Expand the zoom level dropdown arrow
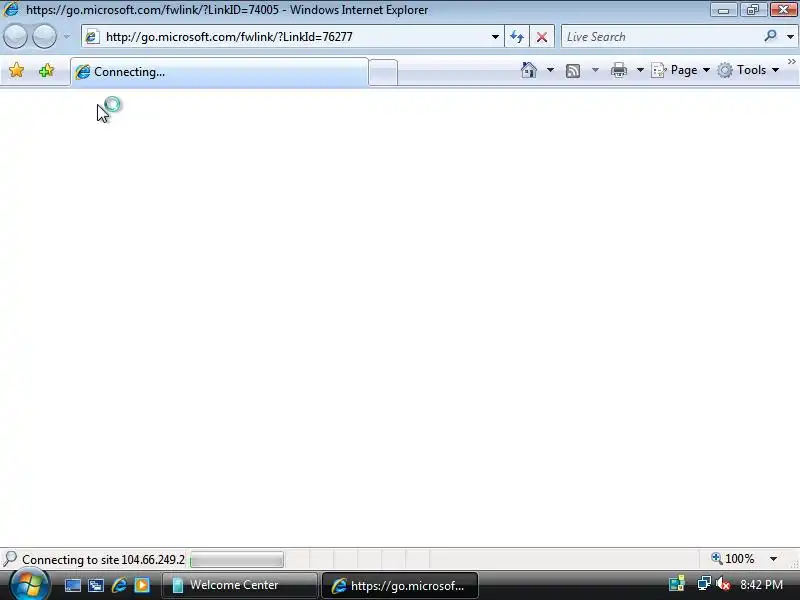 point(773,559)
